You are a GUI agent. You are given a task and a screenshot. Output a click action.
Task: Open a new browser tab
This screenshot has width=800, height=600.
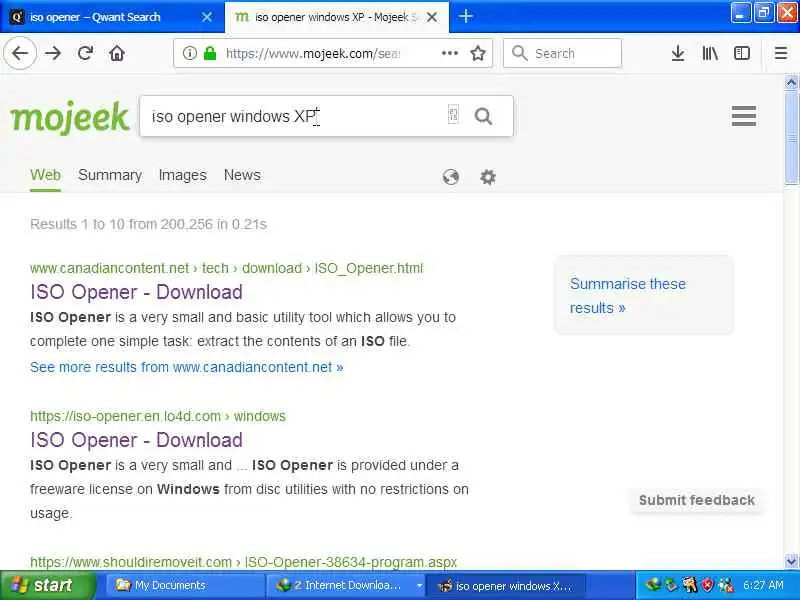465,16
